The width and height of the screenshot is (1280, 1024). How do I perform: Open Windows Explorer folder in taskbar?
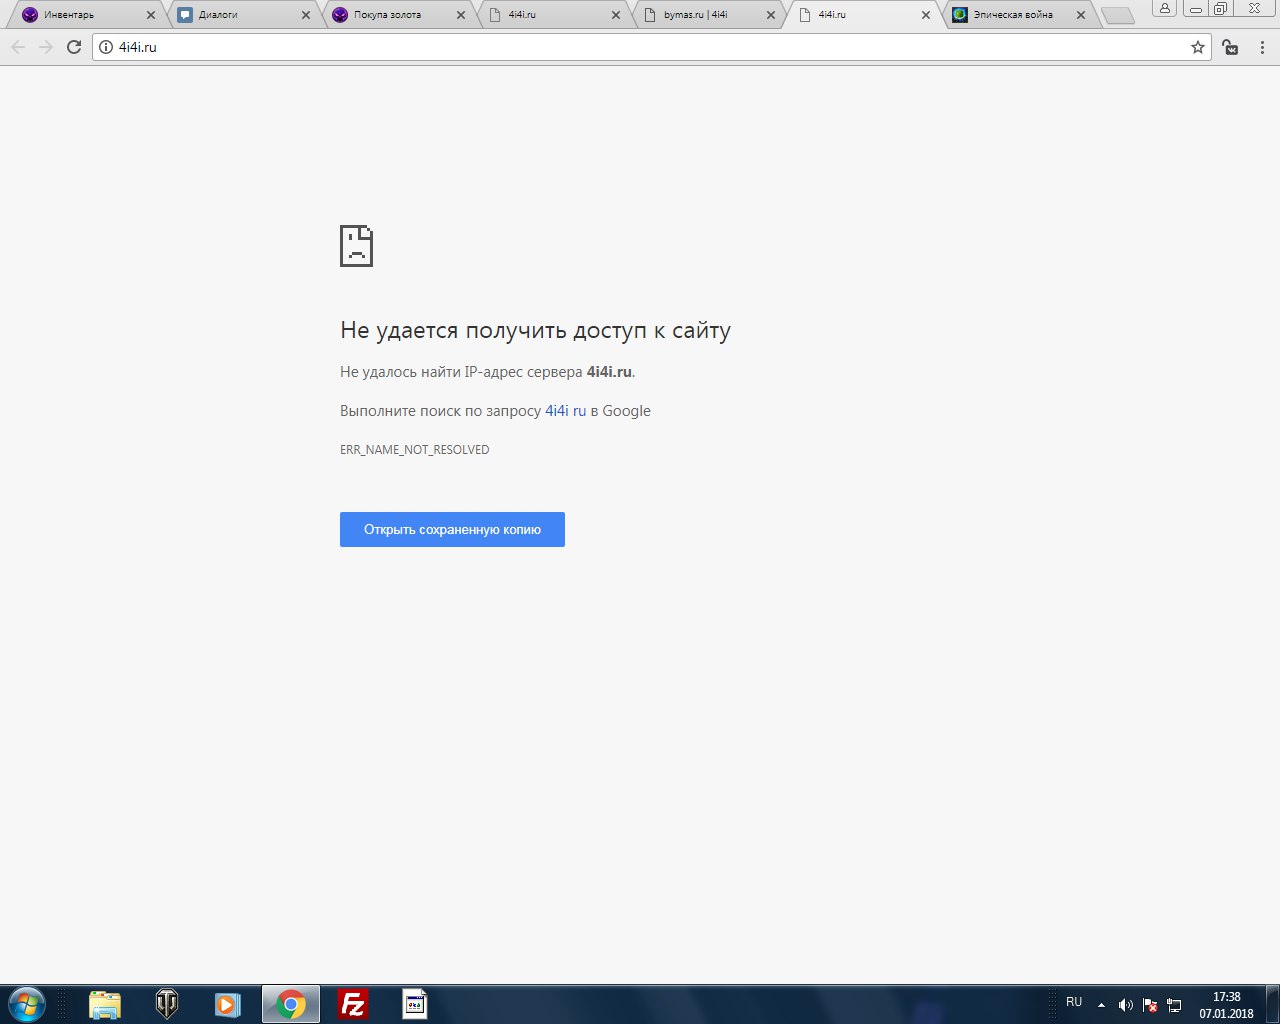[105, 1004]
